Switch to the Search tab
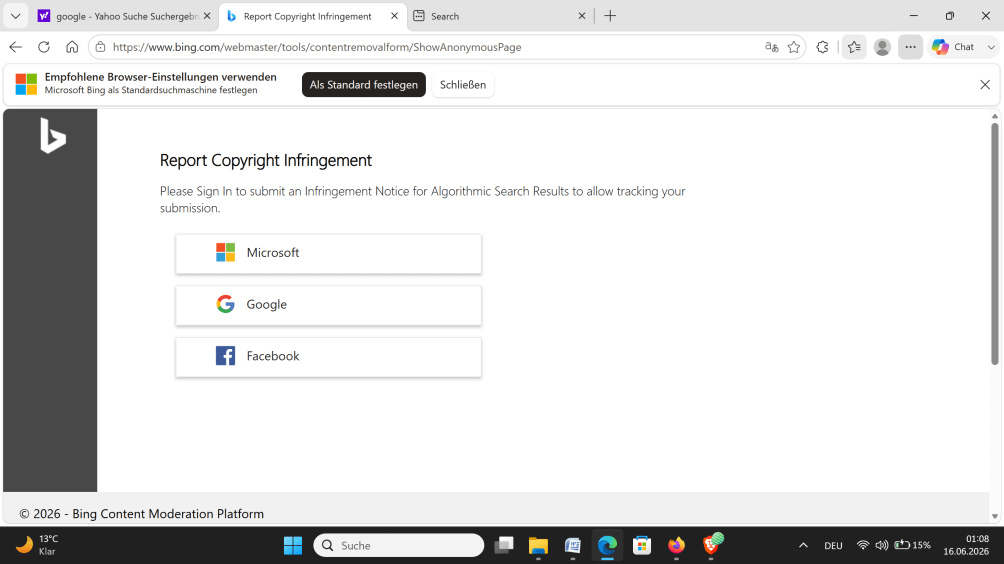 pyautogui.click(x=499, y=16)
